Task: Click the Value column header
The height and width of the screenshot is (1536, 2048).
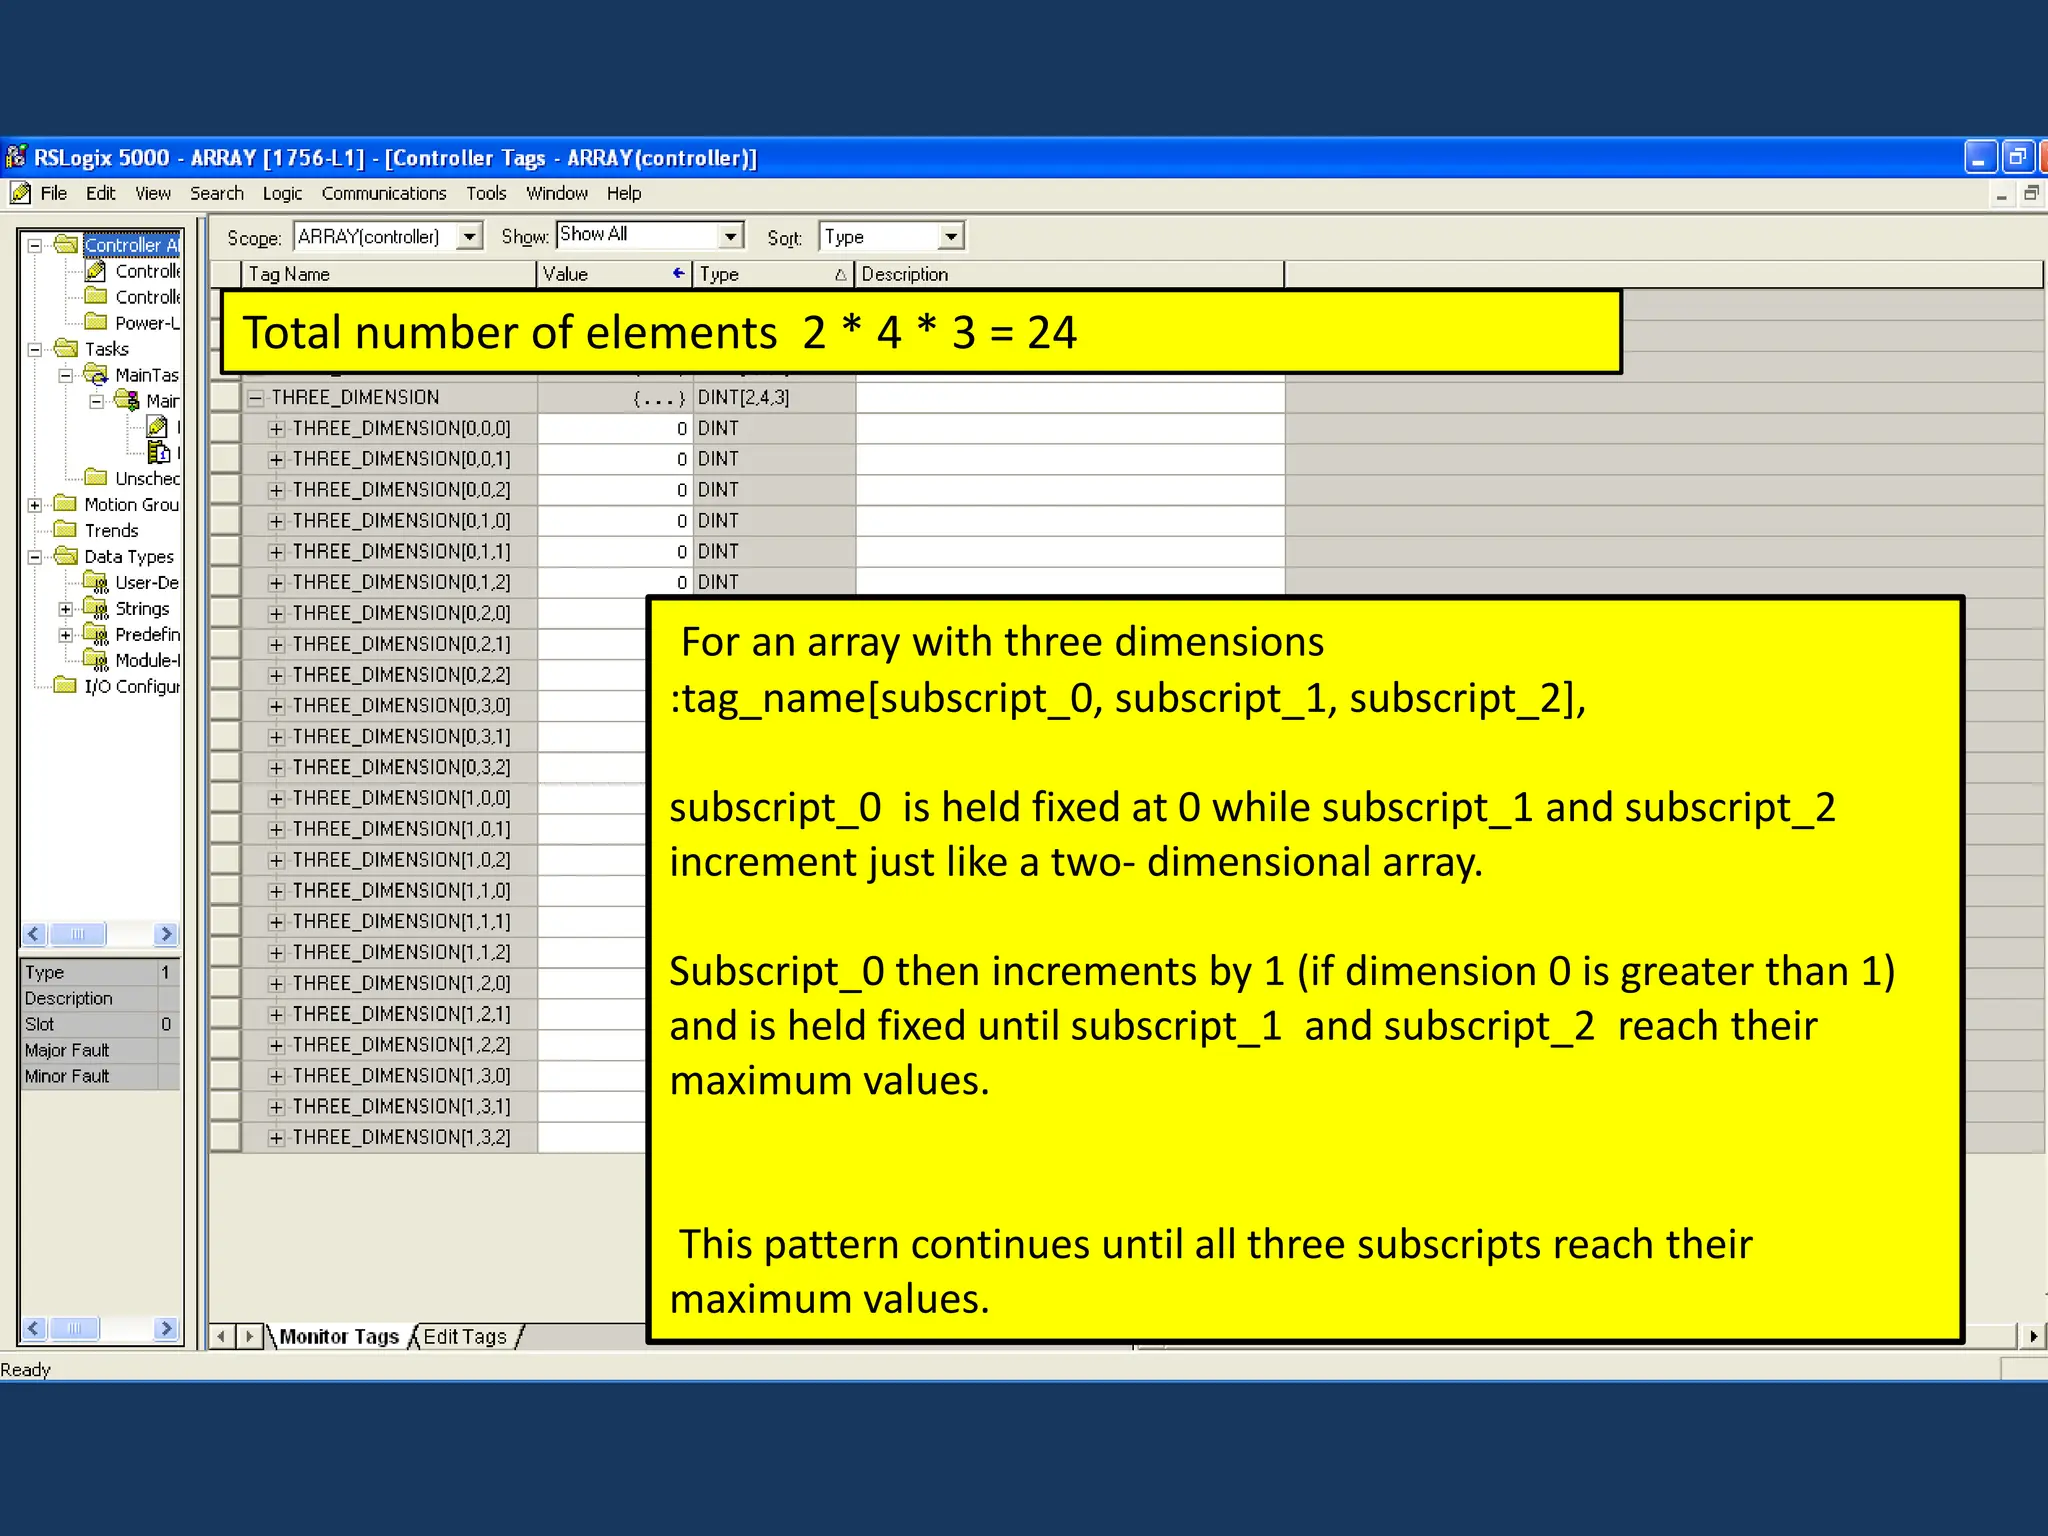Action: [x=615, y=274]
